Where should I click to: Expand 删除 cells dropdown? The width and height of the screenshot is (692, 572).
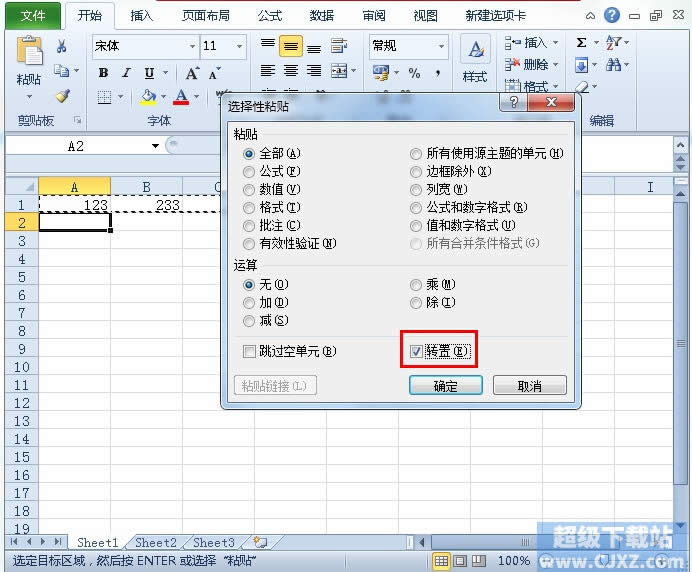click(556, 65)
